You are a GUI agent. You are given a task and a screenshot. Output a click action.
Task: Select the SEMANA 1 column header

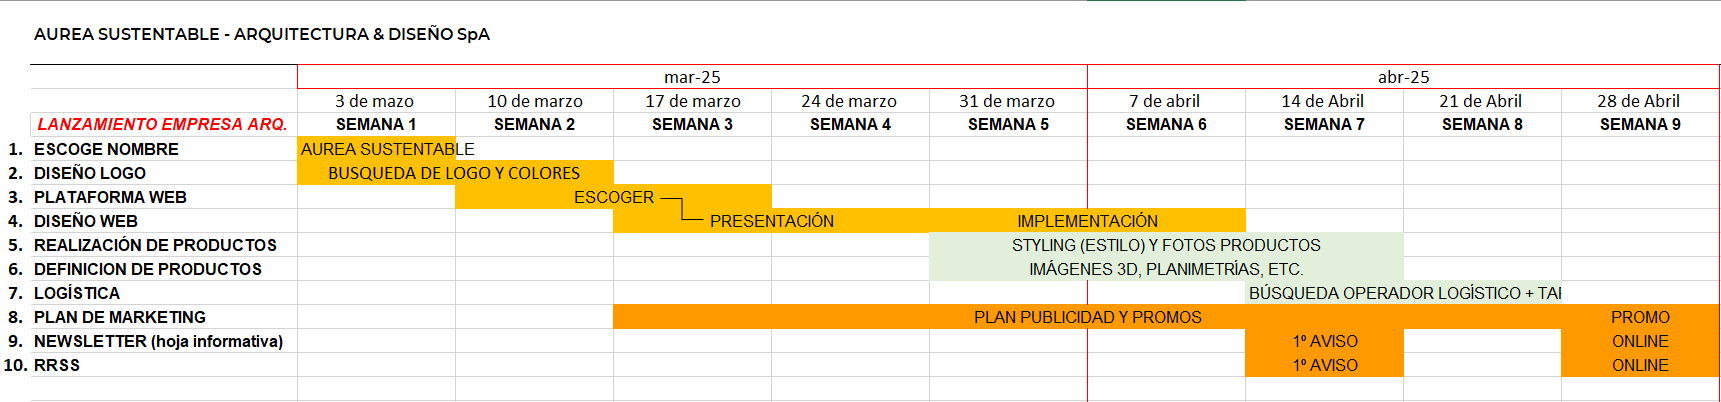coord(376,124)
